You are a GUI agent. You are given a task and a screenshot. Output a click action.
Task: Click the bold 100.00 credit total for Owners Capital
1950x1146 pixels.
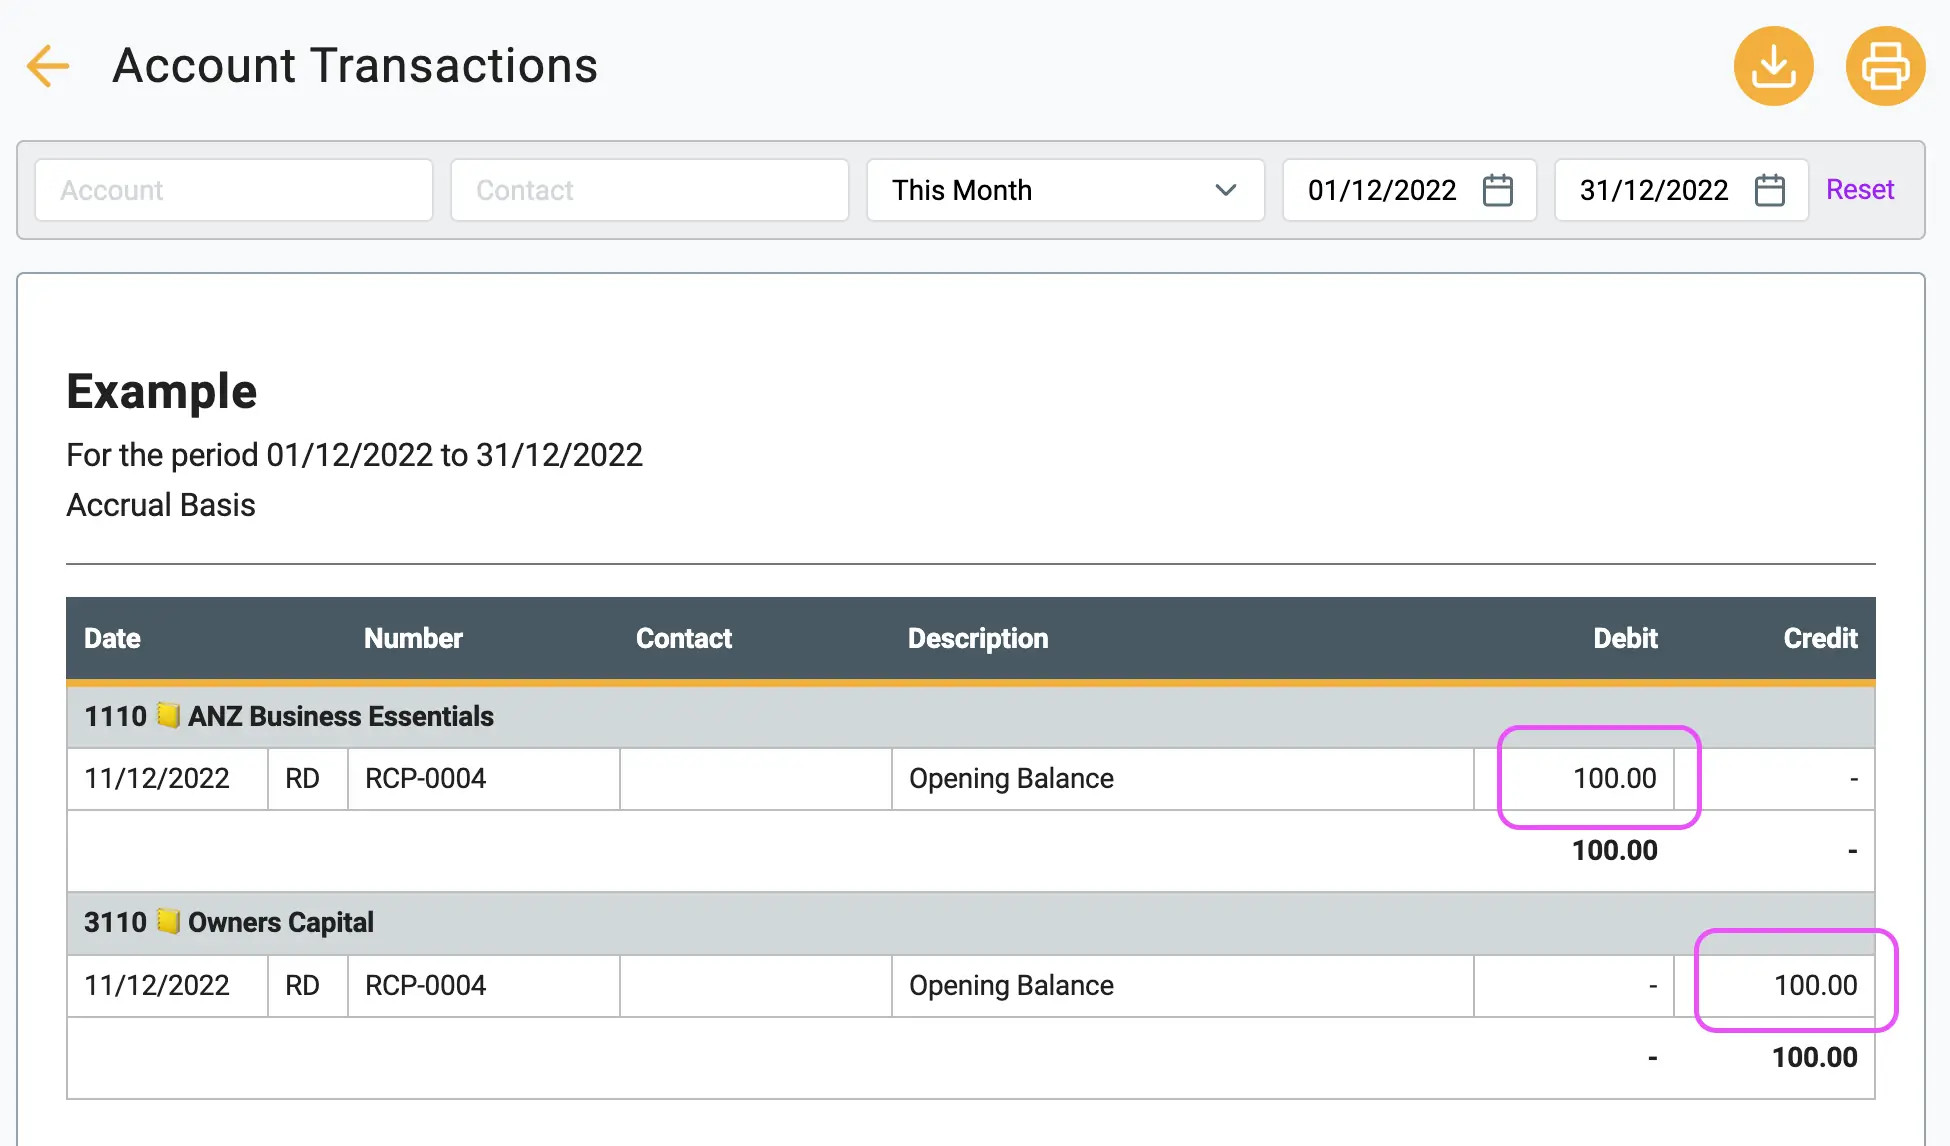point(1814,1057)
